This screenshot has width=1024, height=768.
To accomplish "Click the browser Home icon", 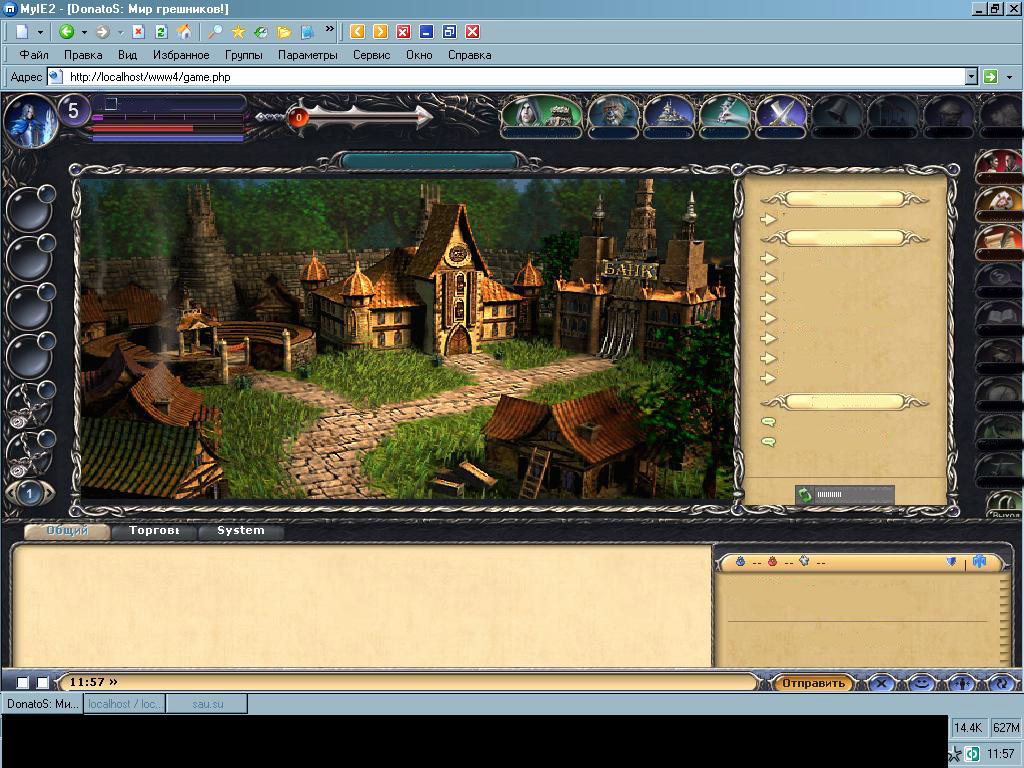I will coord(183,32).
